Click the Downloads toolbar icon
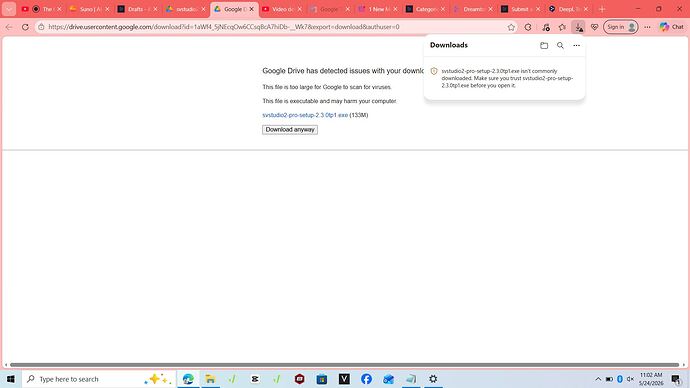The height and width of the screenshot is (388, 690). (x=579, y=27)
